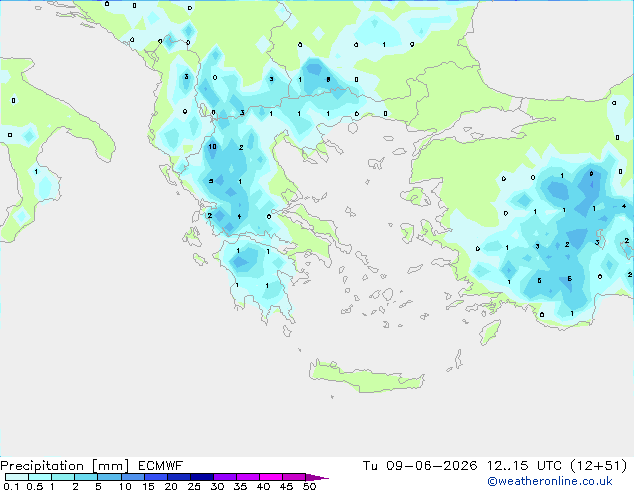Click the island of Crete on the map
Image resolution: width=634 pixels, height=490 pixels.
[366, 377]
